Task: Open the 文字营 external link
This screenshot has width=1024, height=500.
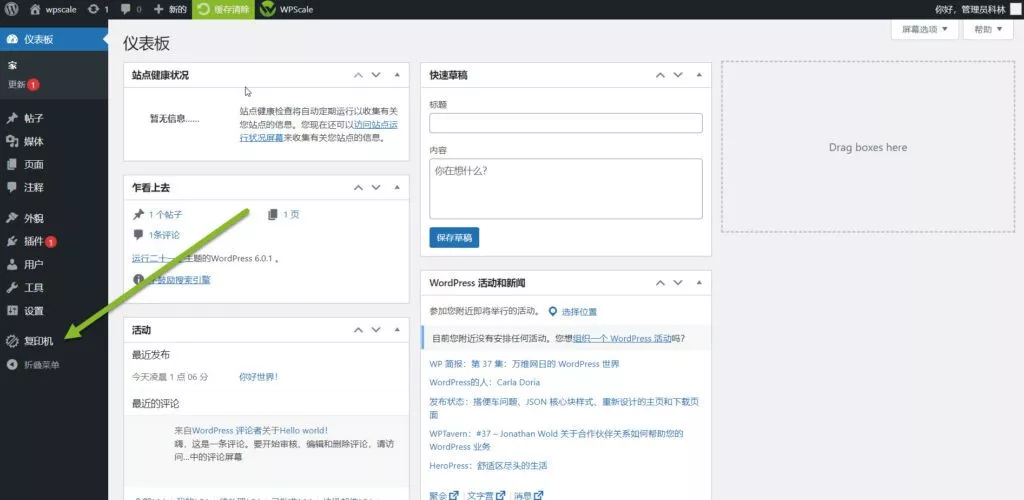Action: coord(486,495)
